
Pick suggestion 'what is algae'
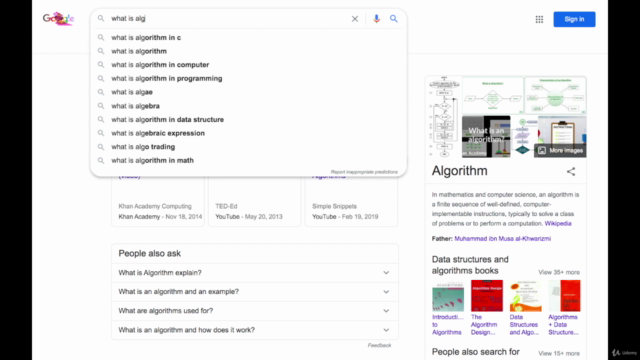coord(249,92)
